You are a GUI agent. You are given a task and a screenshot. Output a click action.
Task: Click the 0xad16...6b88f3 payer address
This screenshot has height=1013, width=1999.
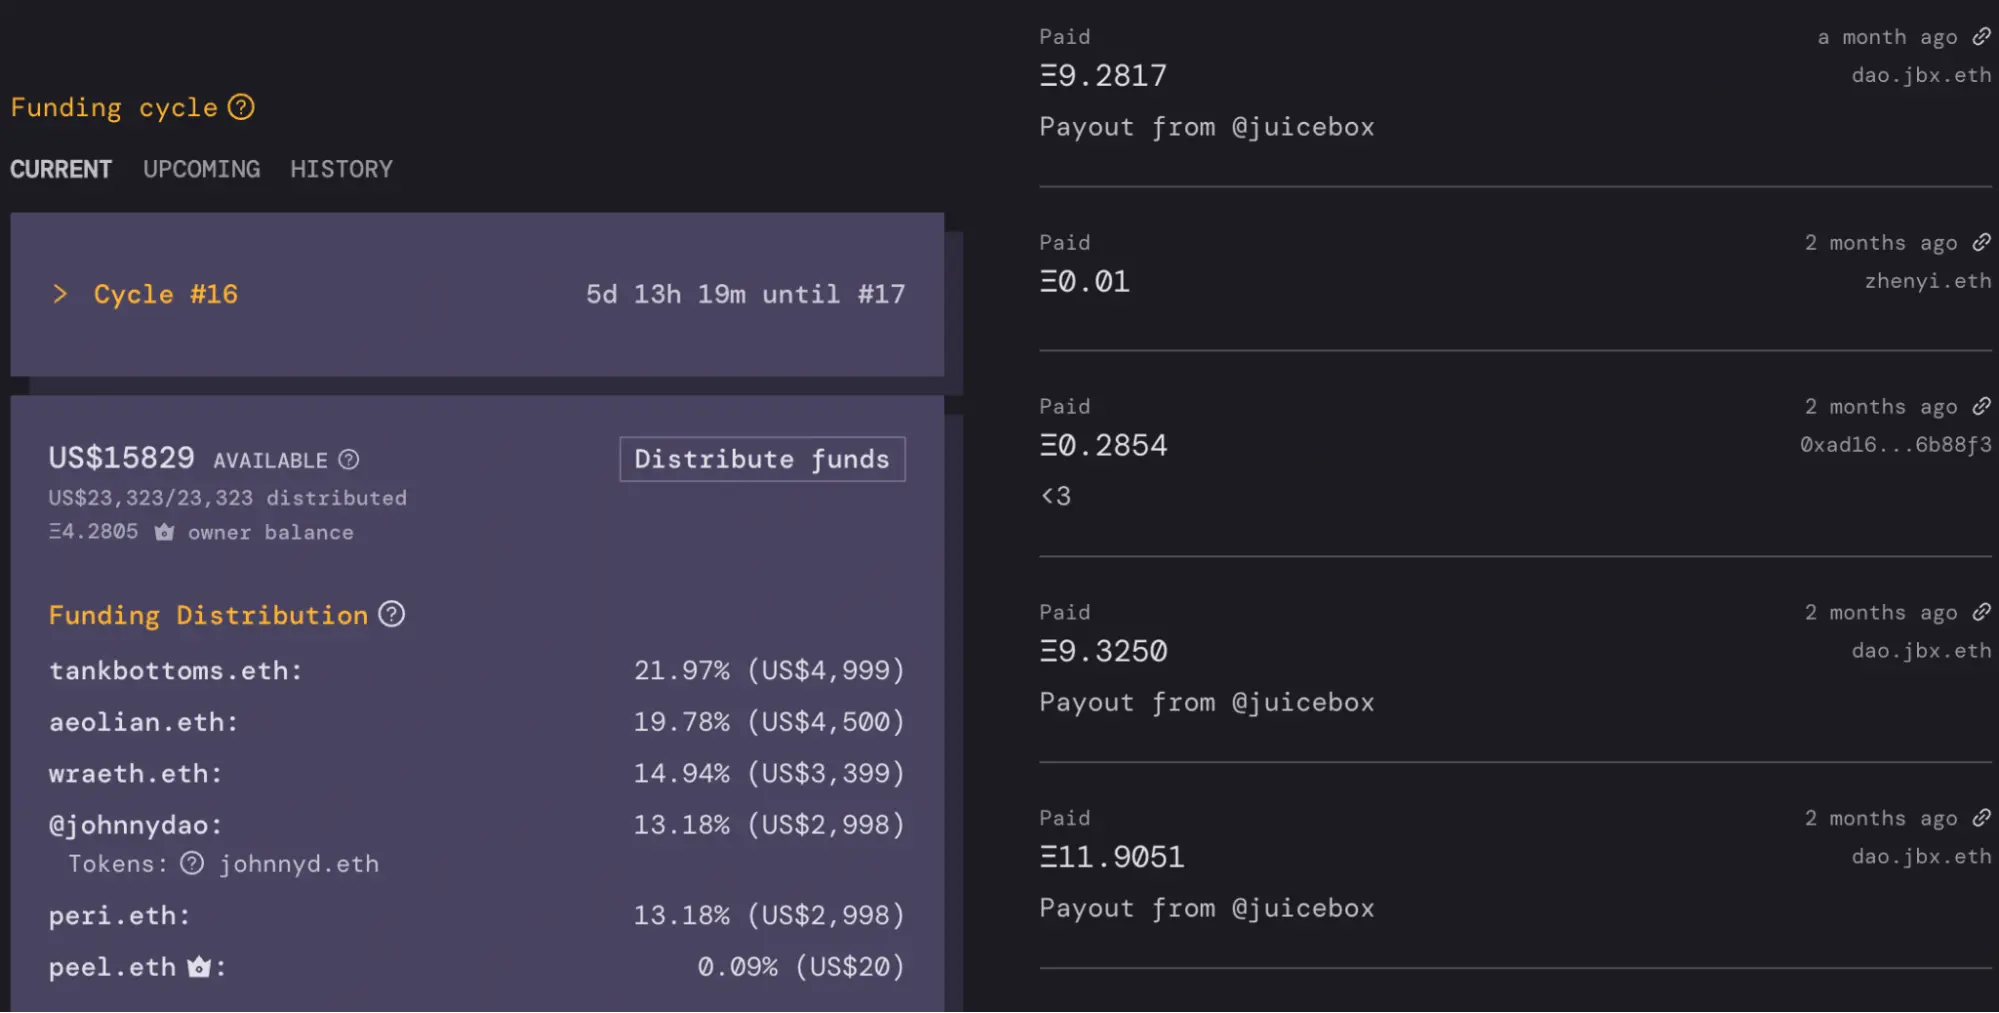tap(1895, 445)
